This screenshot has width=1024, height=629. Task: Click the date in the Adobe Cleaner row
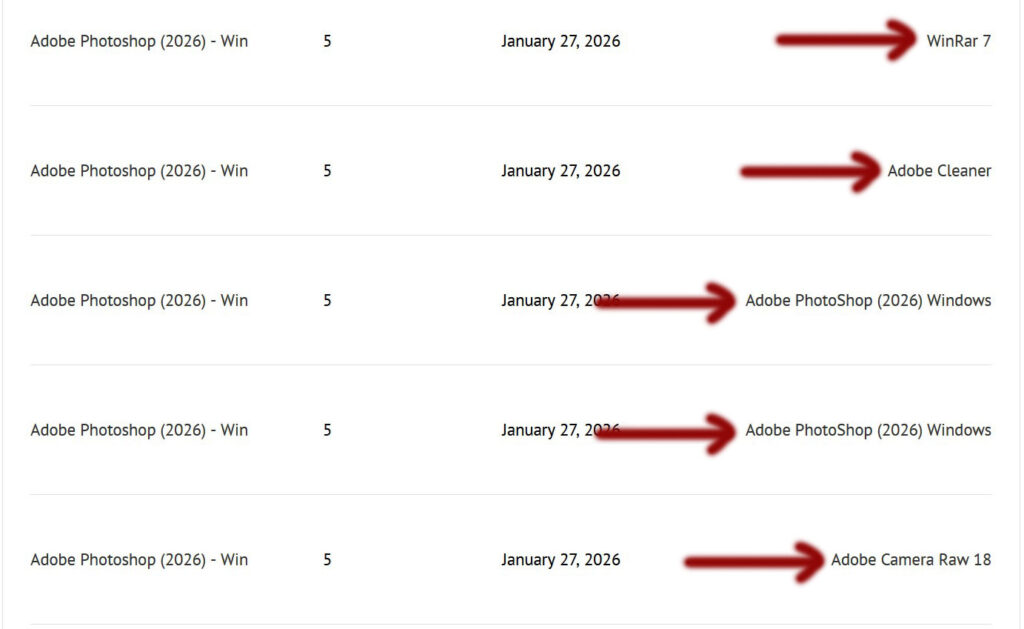[560, 171]
